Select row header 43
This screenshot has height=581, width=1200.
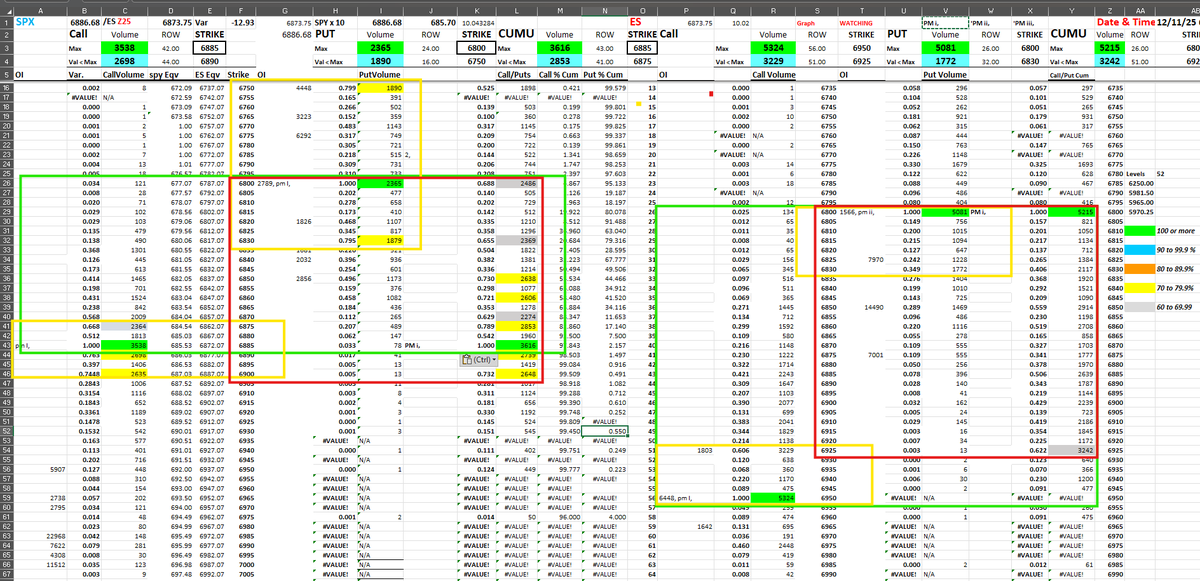(x=6, y=345)
